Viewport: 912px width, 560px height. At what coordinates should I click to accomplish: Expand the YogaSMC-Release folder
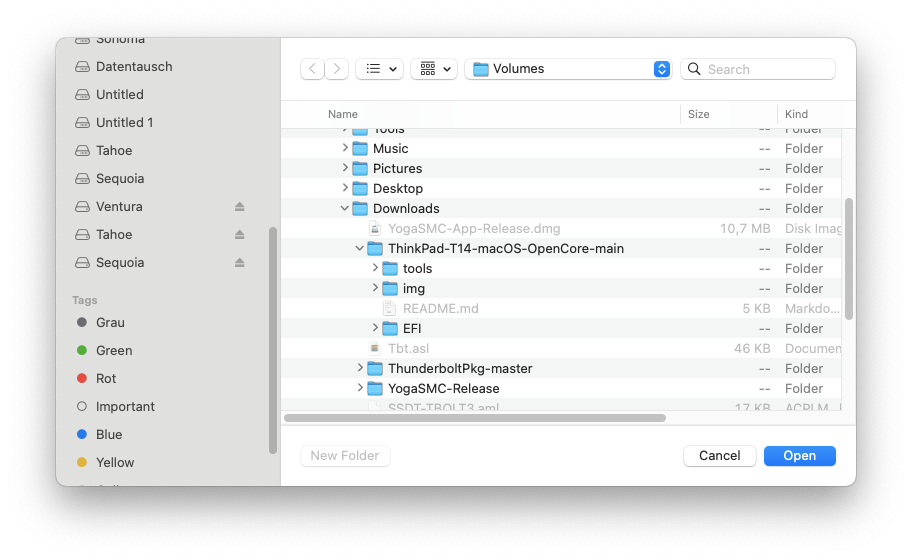pos(360,388)
